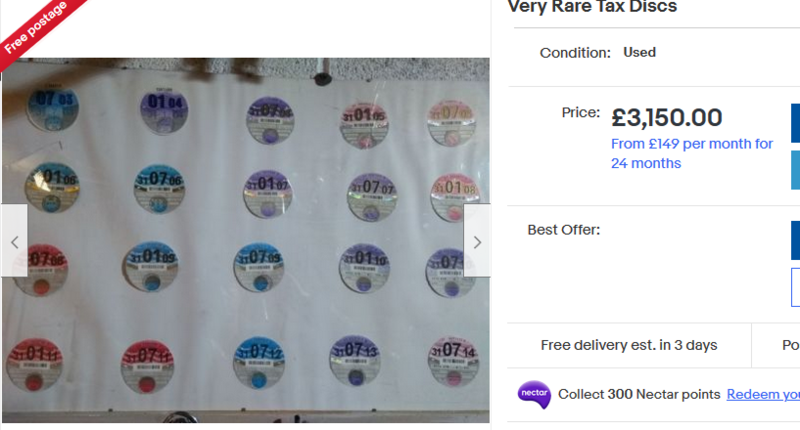Open the main tax discs photo

(x=245, y=240)
